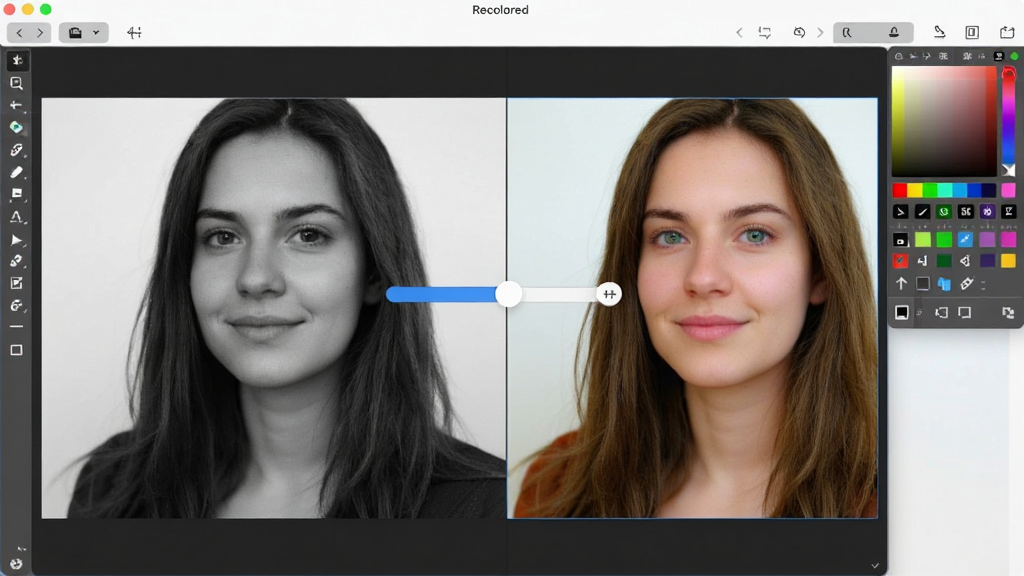Choose the orange-yellow swatch in palette grid

pos(1008,261)
